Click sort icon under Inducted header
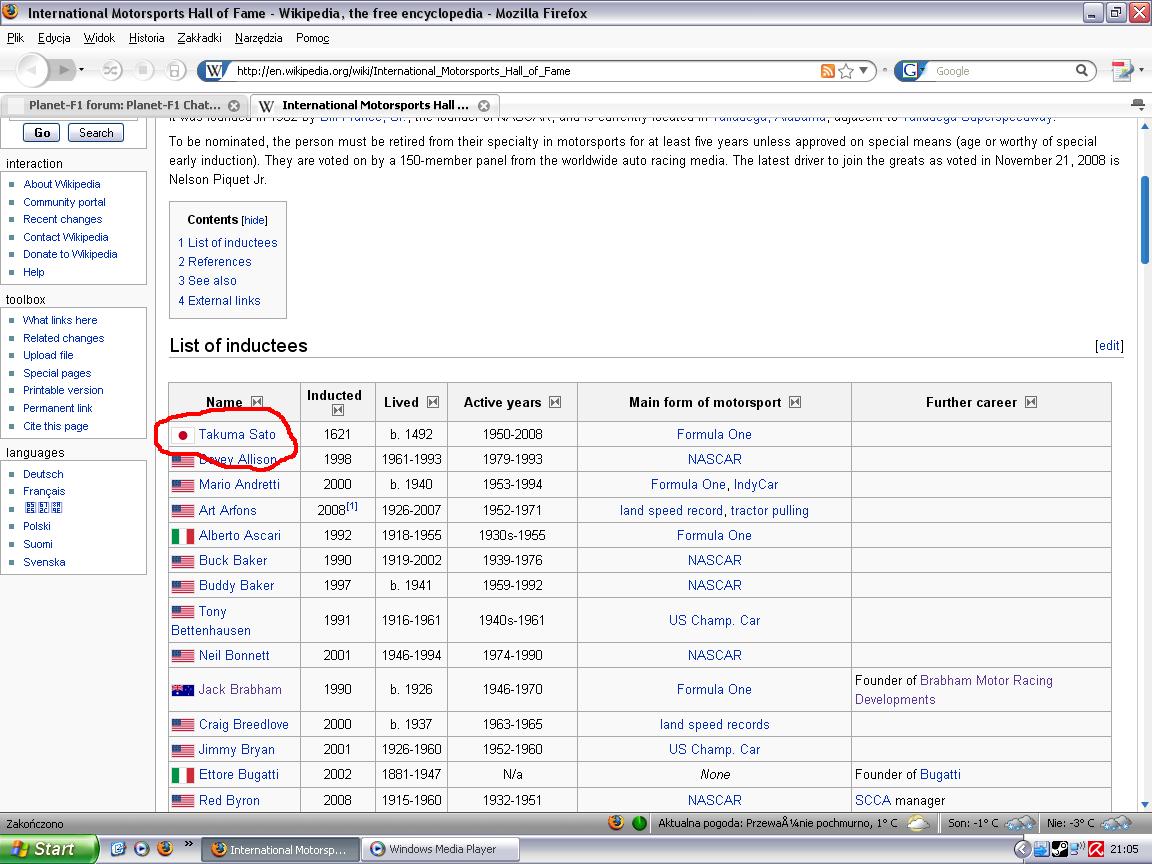1152x864 pixels. (x=337, y=410)
